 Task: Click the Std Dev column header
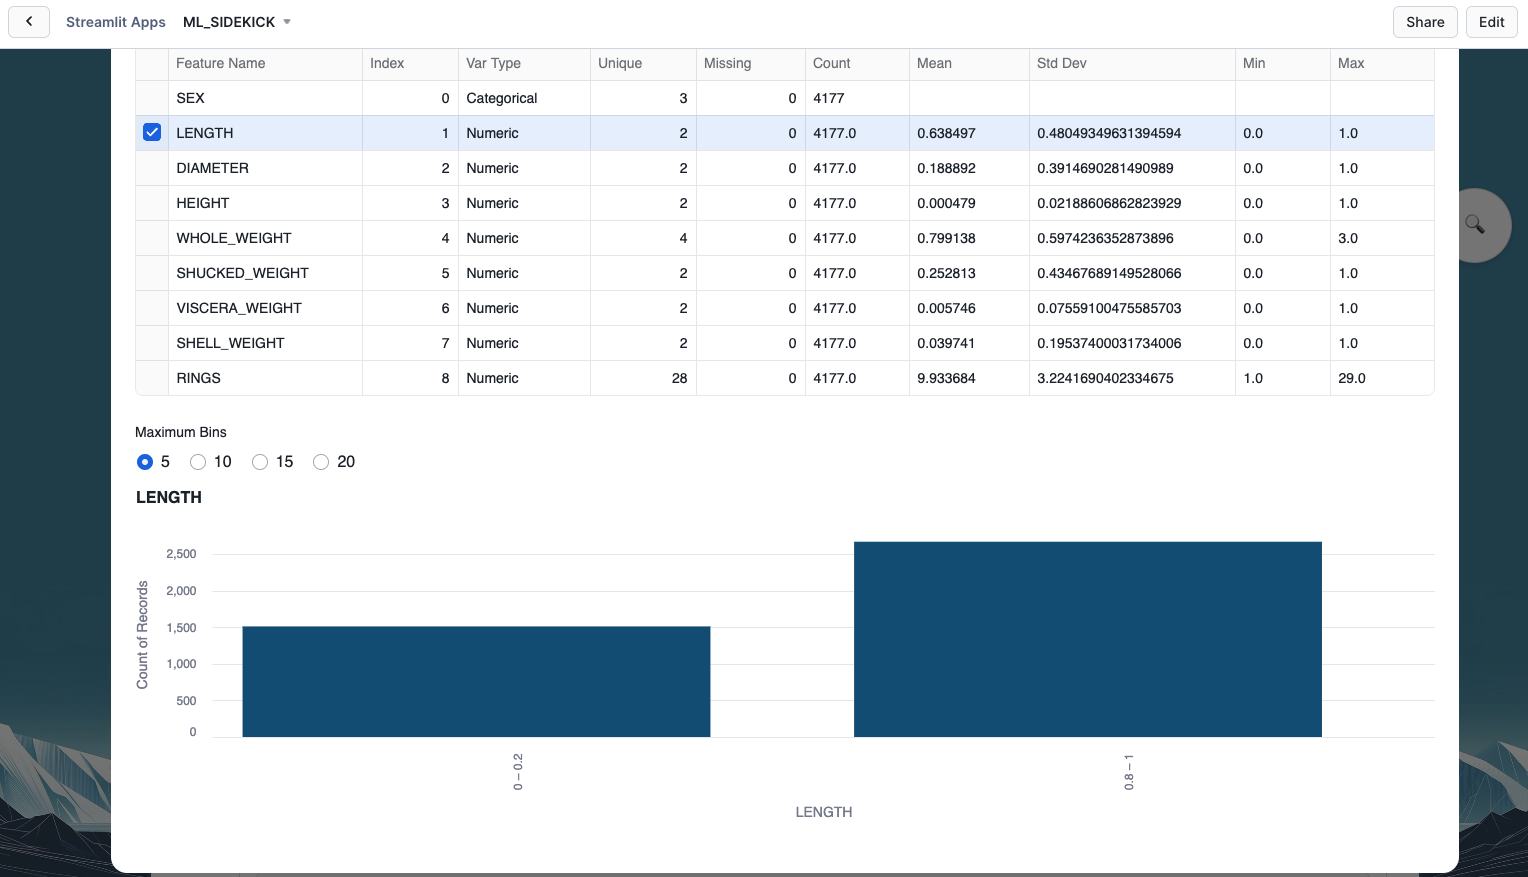(1061, 63)
